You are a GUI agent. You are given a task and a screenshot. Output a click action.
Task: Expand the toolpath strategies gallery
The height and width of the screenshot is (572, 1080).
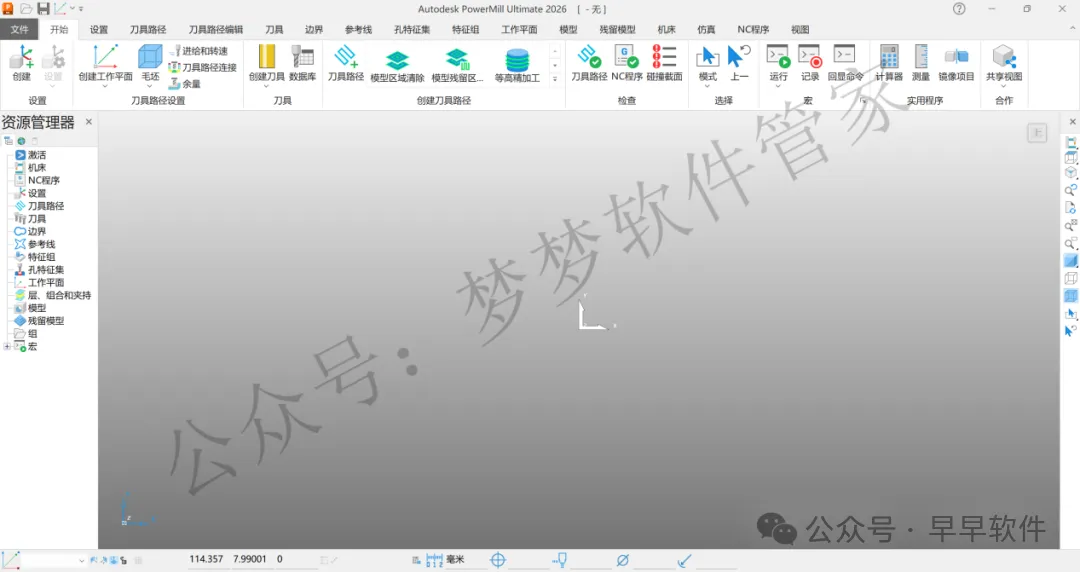point(555,79)
